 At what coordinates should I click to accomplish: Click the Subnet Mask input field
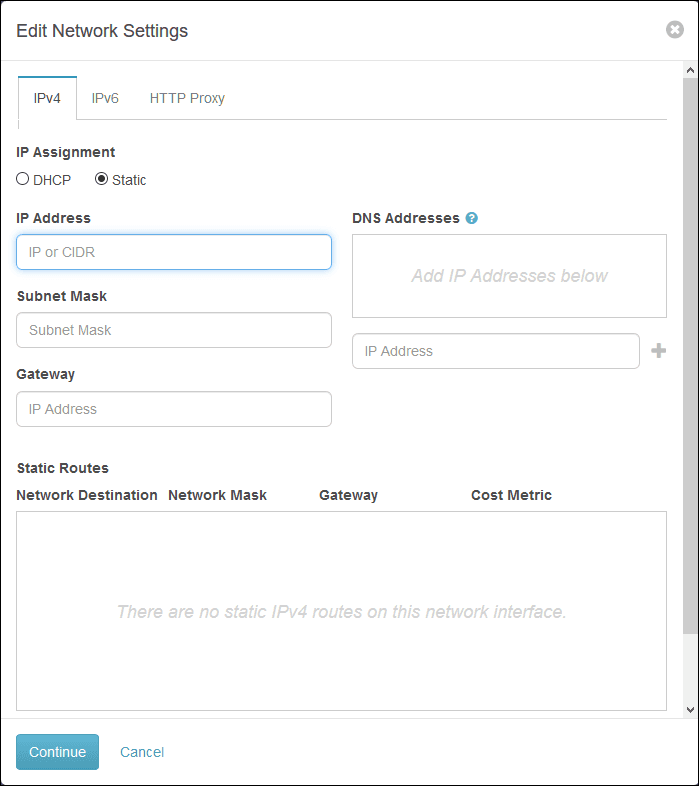click(x=174, y=330)
